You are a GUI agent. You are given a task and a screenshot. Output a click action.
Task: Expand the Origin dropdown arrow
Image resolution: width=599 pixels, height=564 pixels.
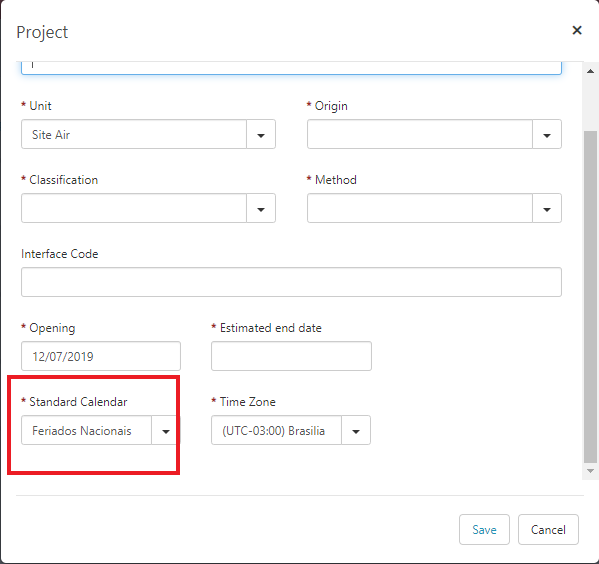(547, 135)
